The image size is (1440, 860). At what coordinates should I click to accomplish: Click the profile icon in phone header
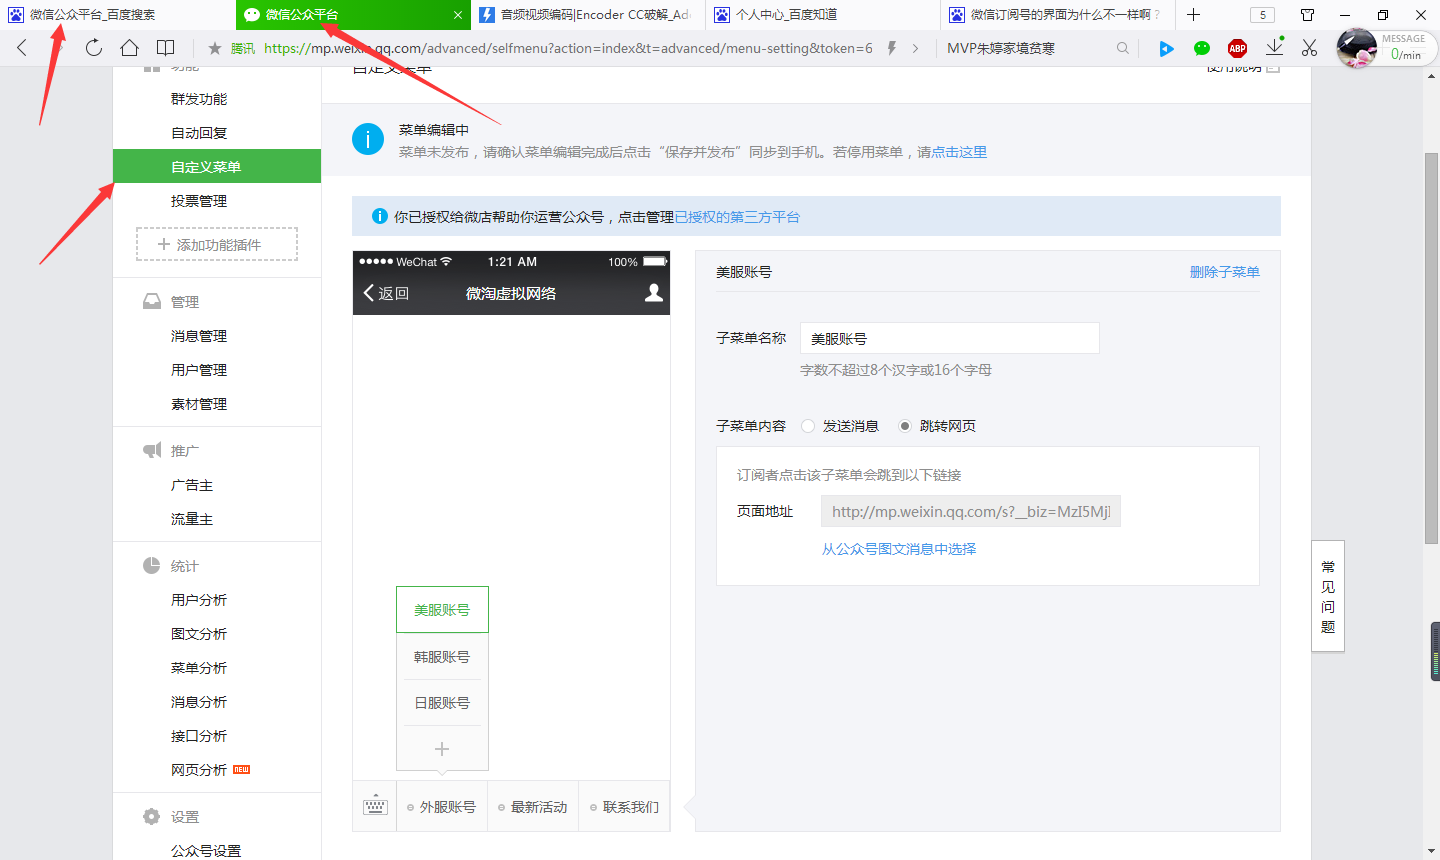tap(654, 292)
